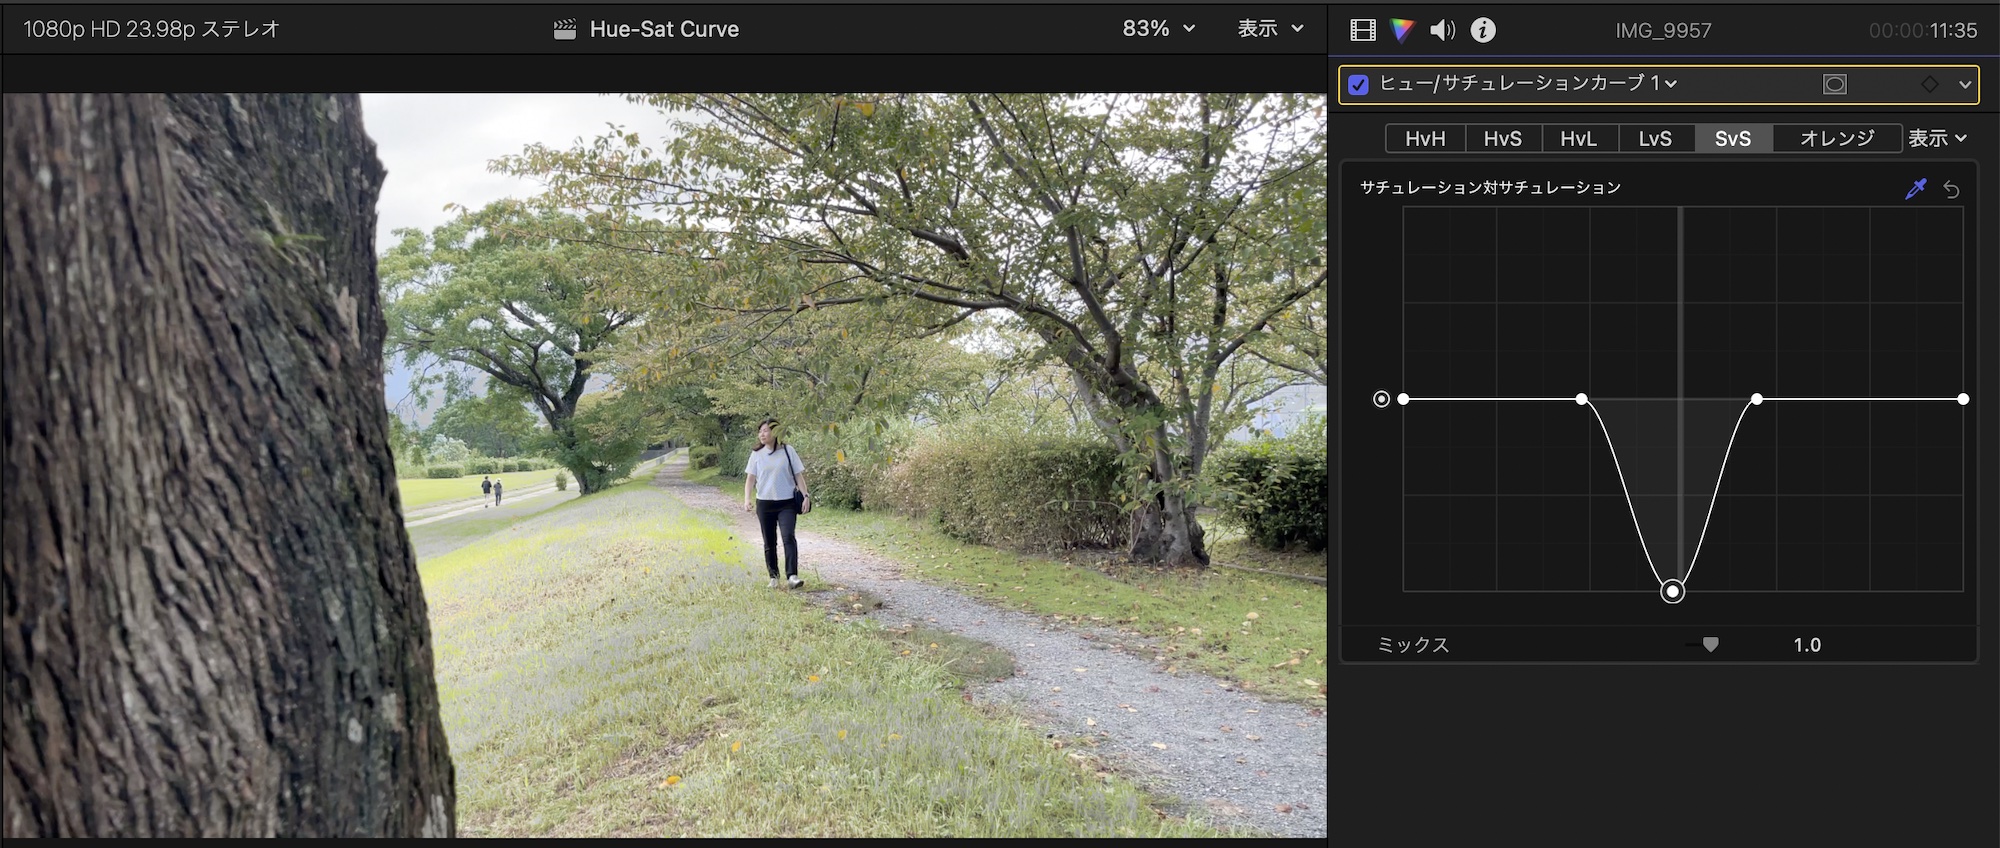This screenshot has width=2000, height=848.
Task: Click the clapperboard icon beside Hue-Sat Curve
Action: pos(565,29)
